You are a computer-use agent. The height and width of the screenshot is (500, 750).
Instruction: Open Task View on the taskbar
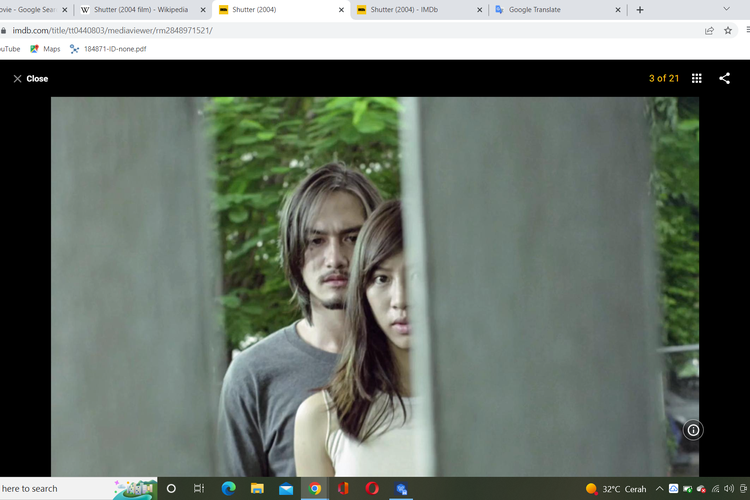(199, 488)
